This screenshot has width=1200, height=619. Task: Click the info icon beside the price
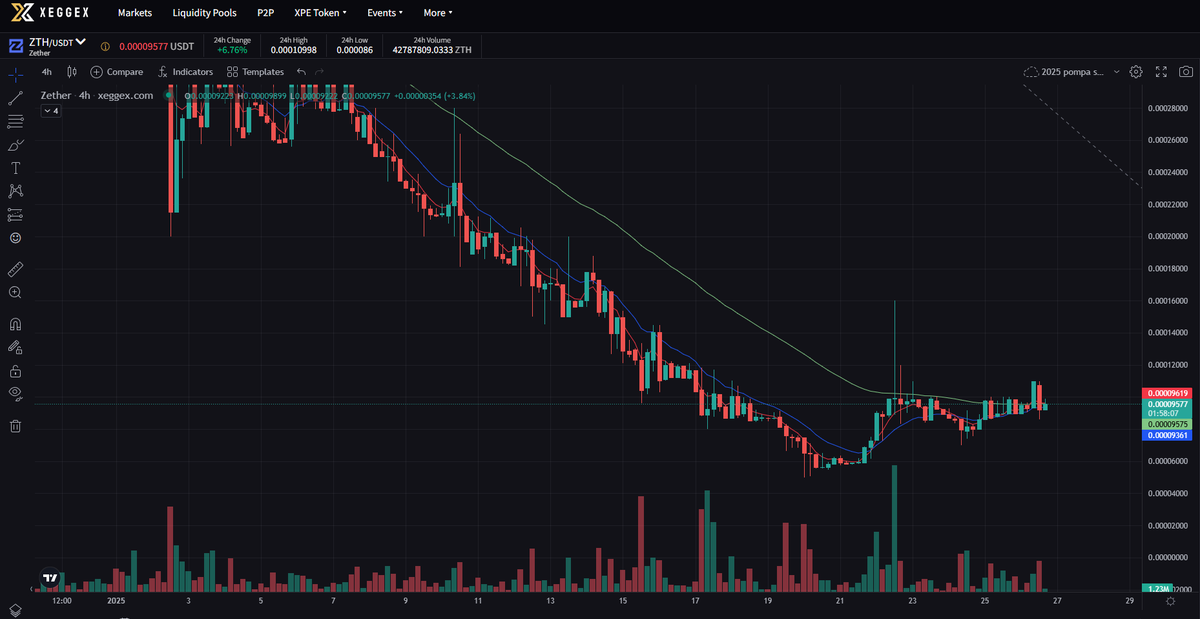coord(106,46)
